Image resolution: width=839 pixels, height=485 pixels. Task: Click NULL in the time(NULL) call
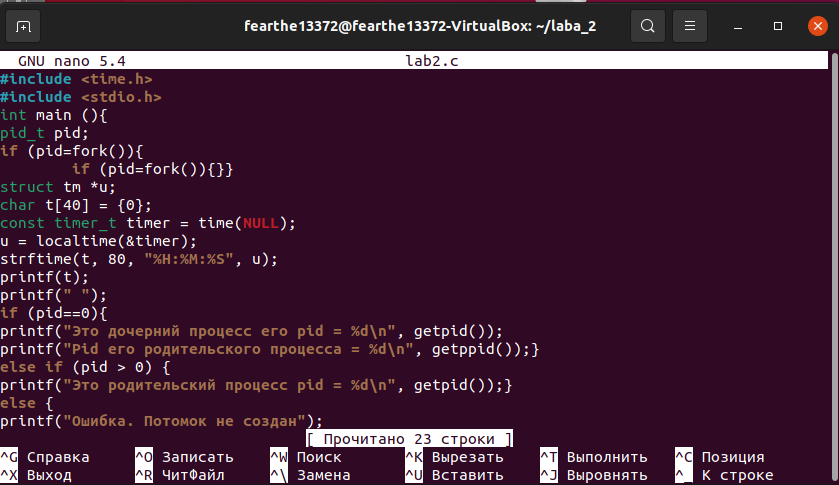click(x=261, y=223)
